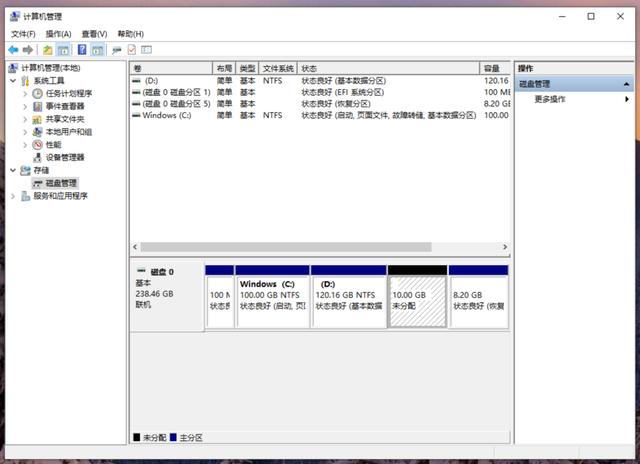Expand 更多操作 arrow in the actions panel

click(627, 99)
